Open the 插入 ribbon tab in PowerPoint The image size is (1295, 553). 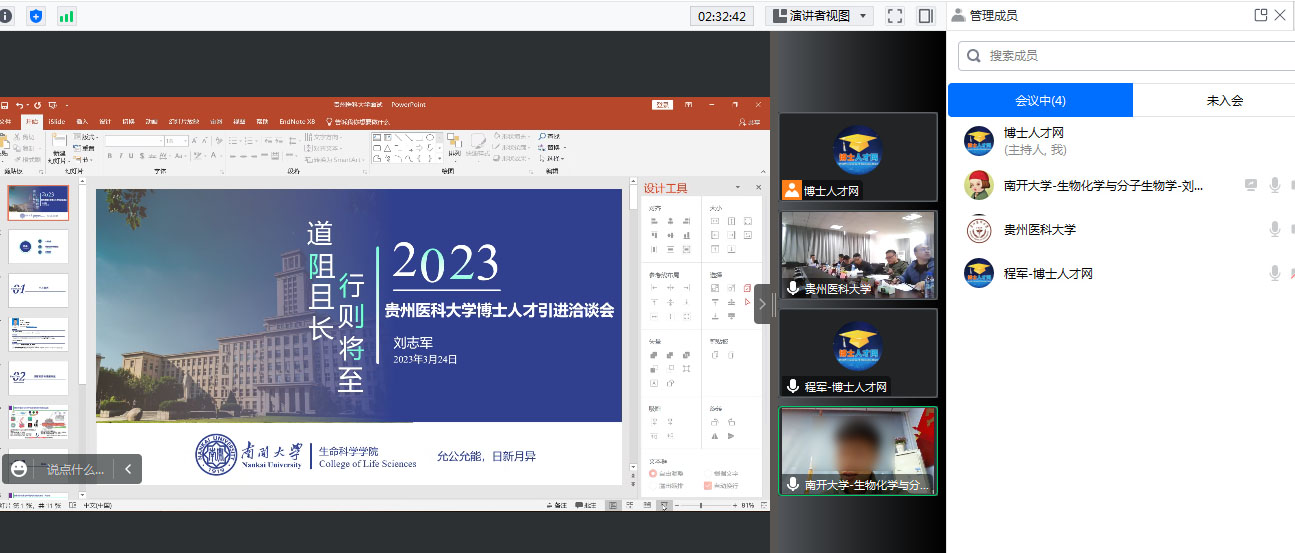[x=82, y=121]
